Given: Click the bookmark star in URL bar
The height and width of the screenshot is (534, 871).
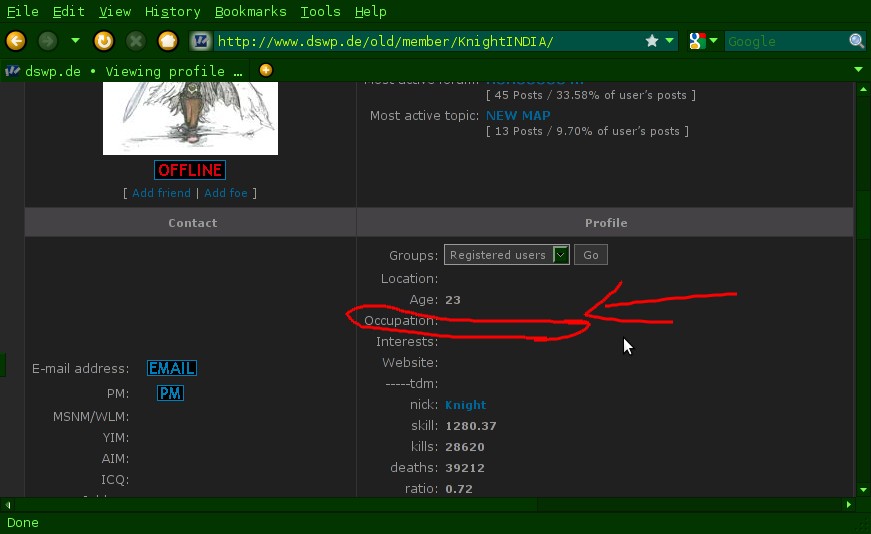Looking at the screenshot, I should [652, 41].
